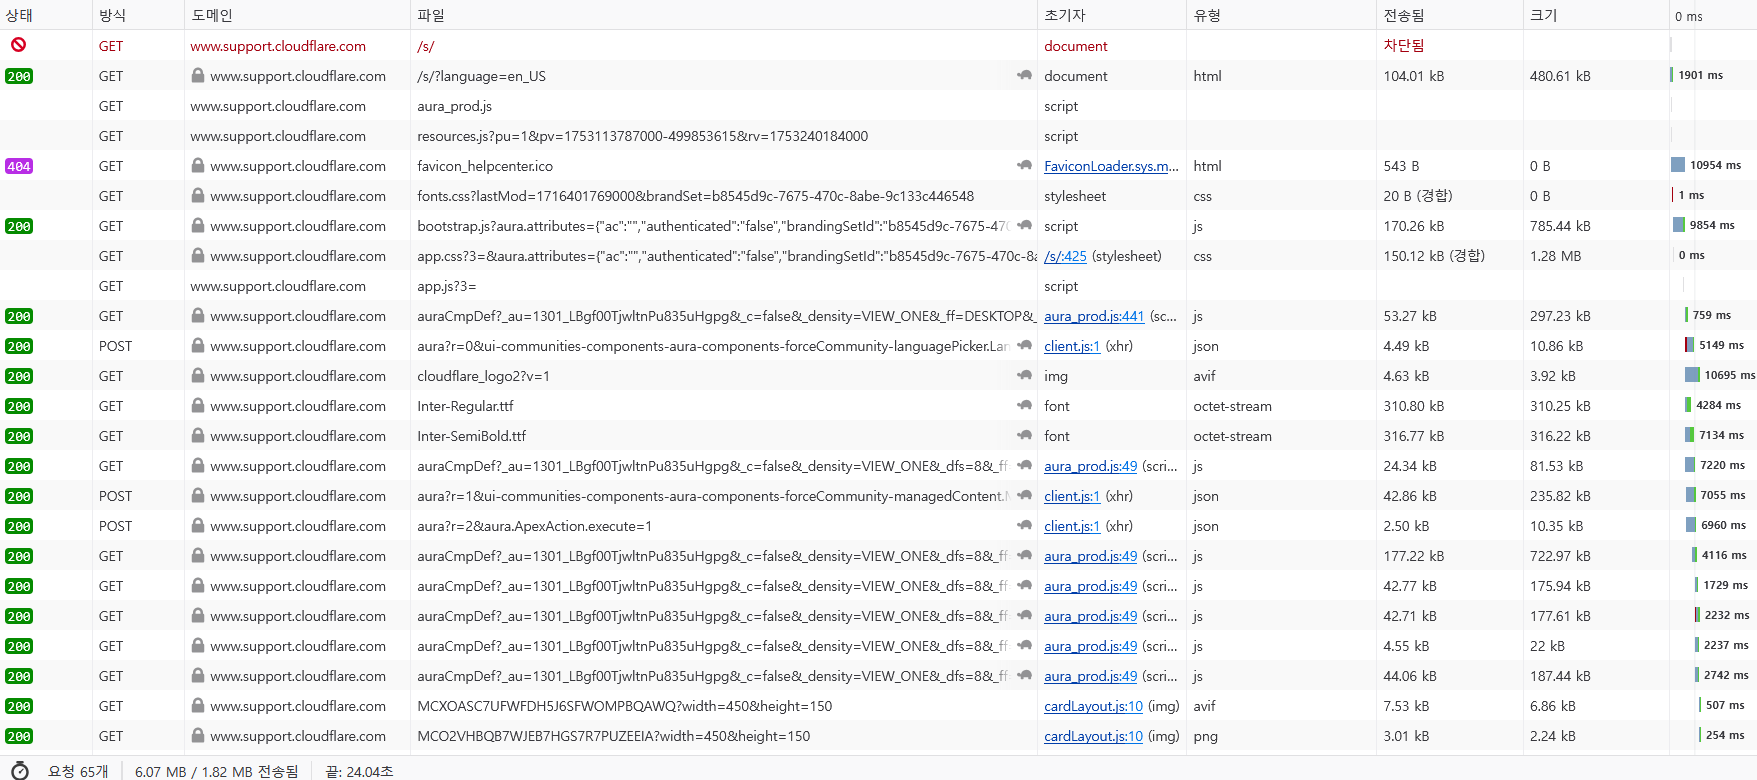1757x780 pixels.
Task: Sort by the 전송됨 column header
Action: (1404, 15)
